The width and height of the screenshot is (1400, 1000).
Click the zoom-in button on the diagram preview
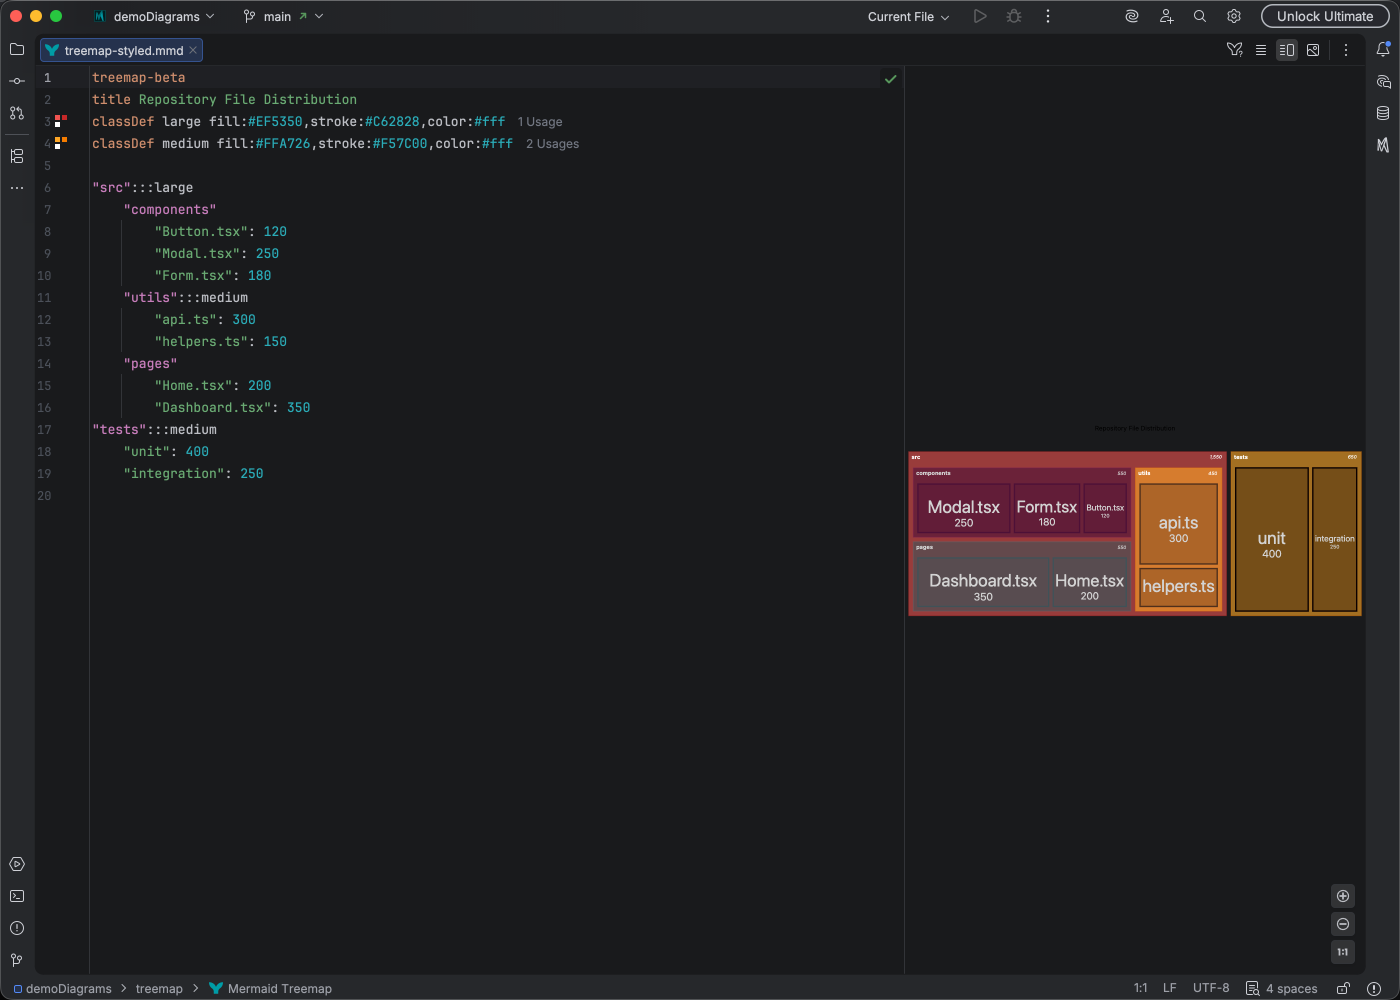pyautogui.click(x=1343, y=896)
